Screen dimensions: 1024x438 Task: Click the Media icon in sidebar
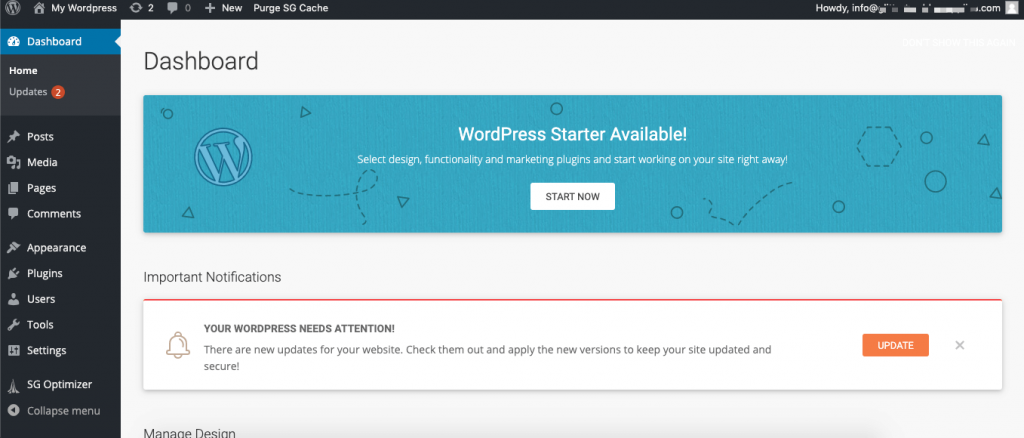pyautogui.click(x=14, y=163)
